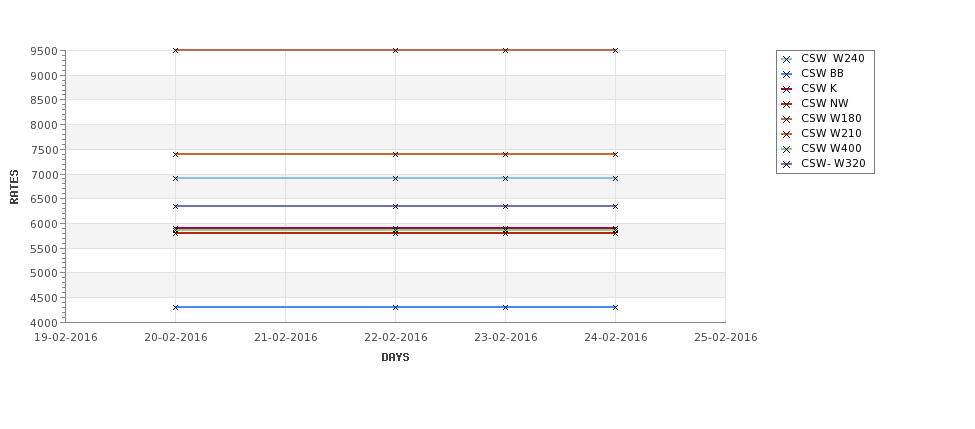Viewport: 975px width, 429px height.
Task: Click the CSW- W320 legend marker icon
Action: pos(787,164)
